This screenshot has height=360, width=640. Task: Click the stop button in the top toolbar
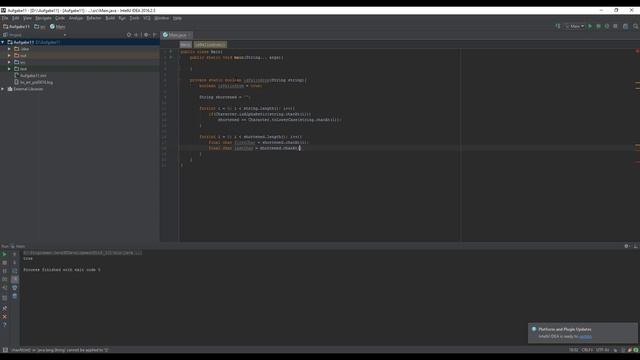click(616, 26)
